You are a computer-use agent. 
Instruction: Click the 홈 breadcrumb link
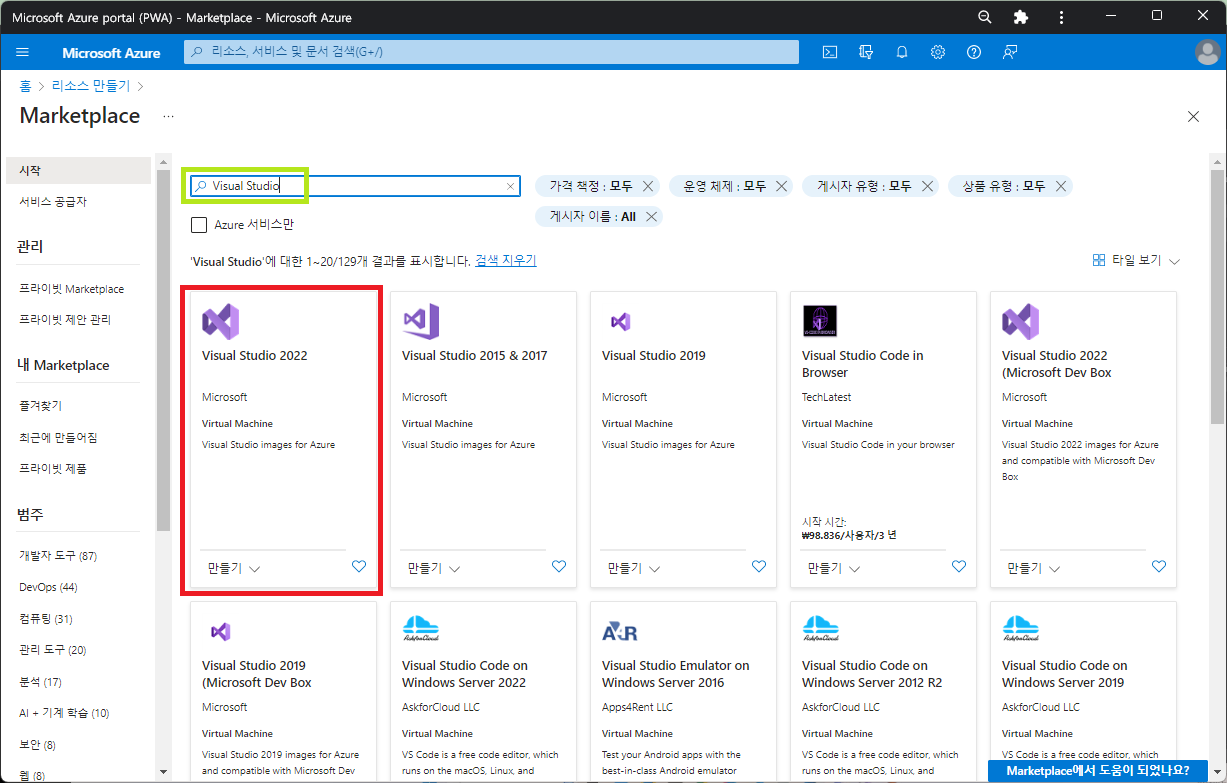tap(25, 87)
